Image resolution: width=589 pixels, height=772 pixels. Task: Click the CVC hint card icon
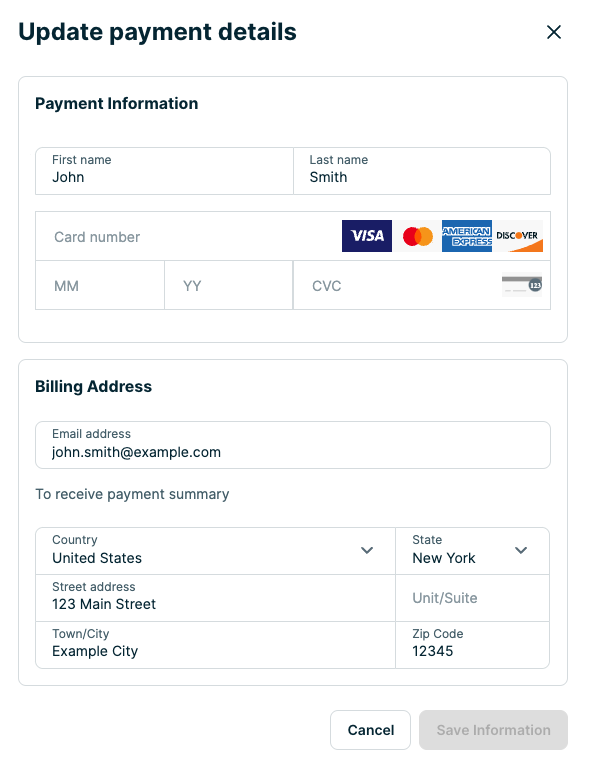tap(522, 285)
